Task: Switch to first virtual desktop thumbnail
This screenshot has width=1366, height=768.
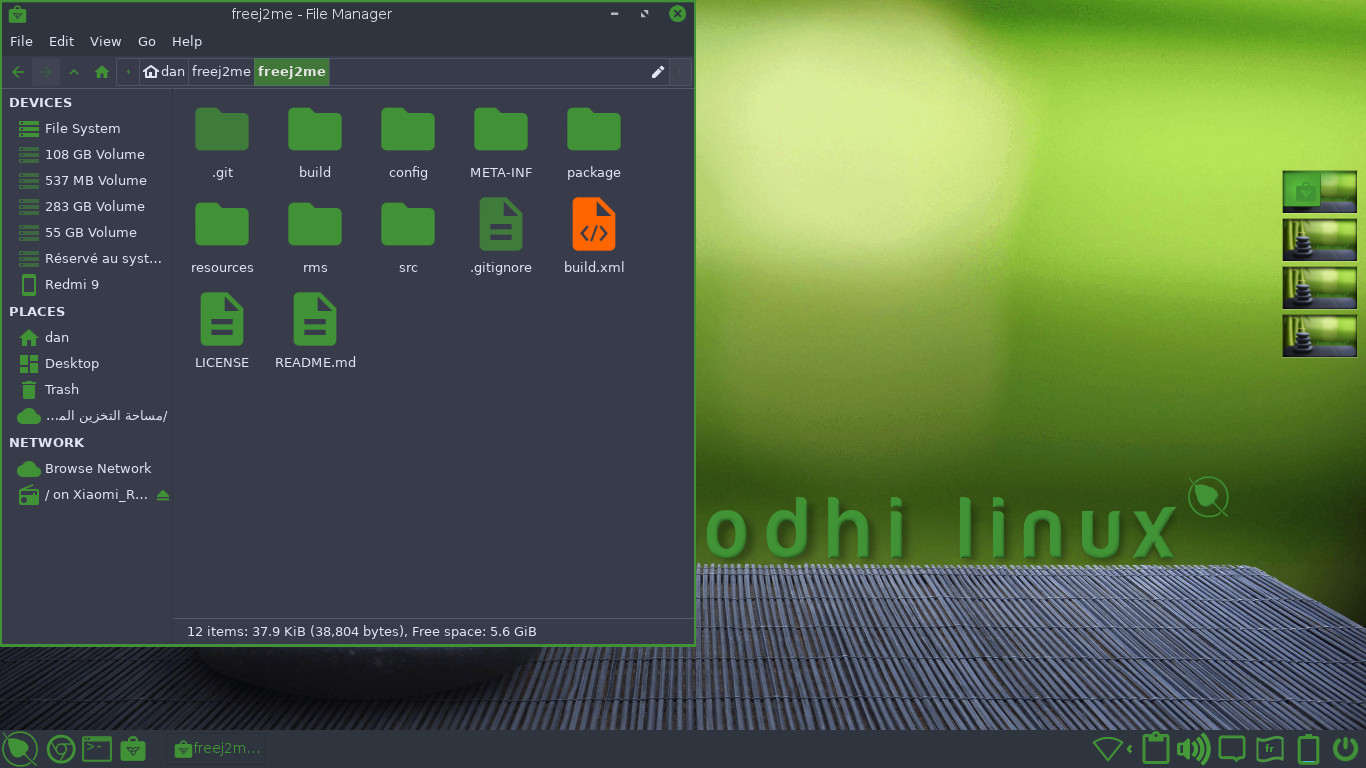Action: (1320, 191)
